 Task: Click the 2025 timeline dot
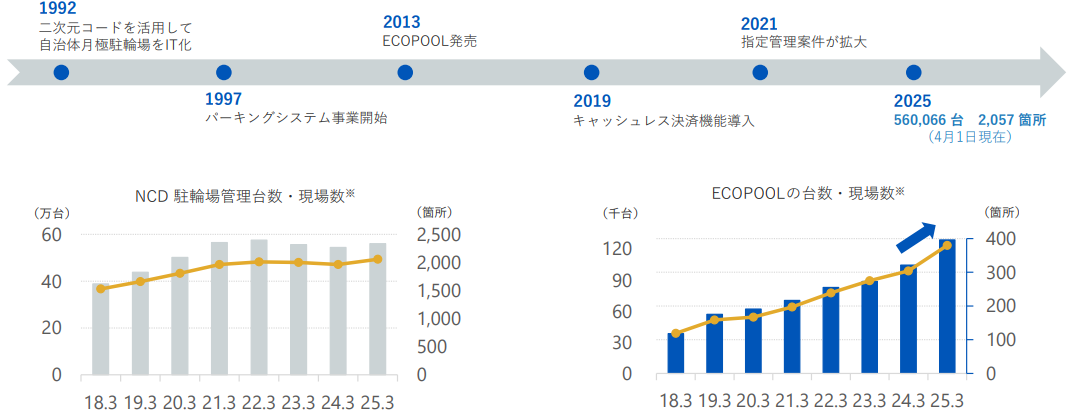tap(913, 72)
